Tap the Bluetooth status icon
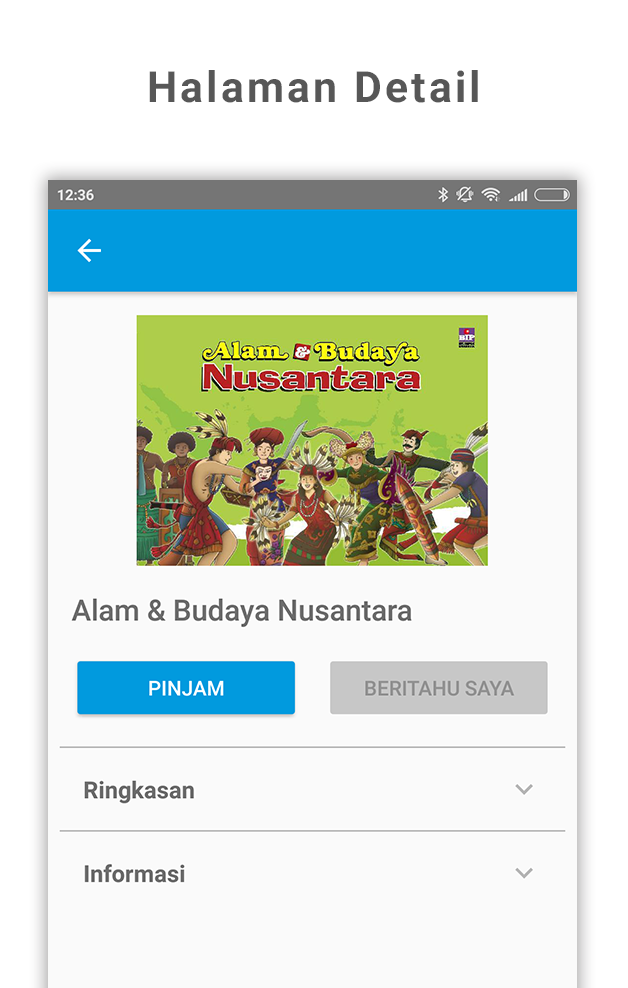The width and height of the screenshot is (628, 988). (x=443, y=195)
